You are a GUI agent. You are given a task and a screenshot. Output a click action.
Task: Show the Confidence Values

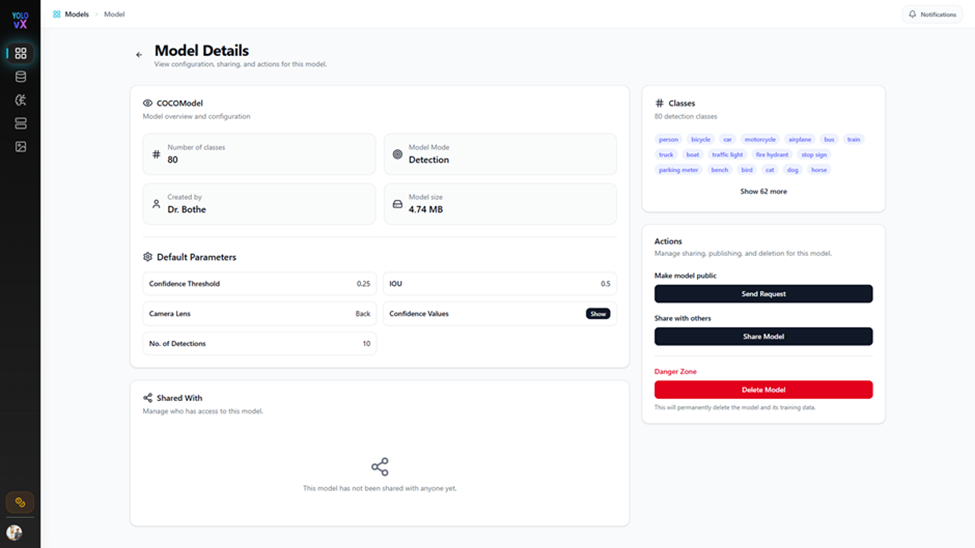(x=598, y=313)
